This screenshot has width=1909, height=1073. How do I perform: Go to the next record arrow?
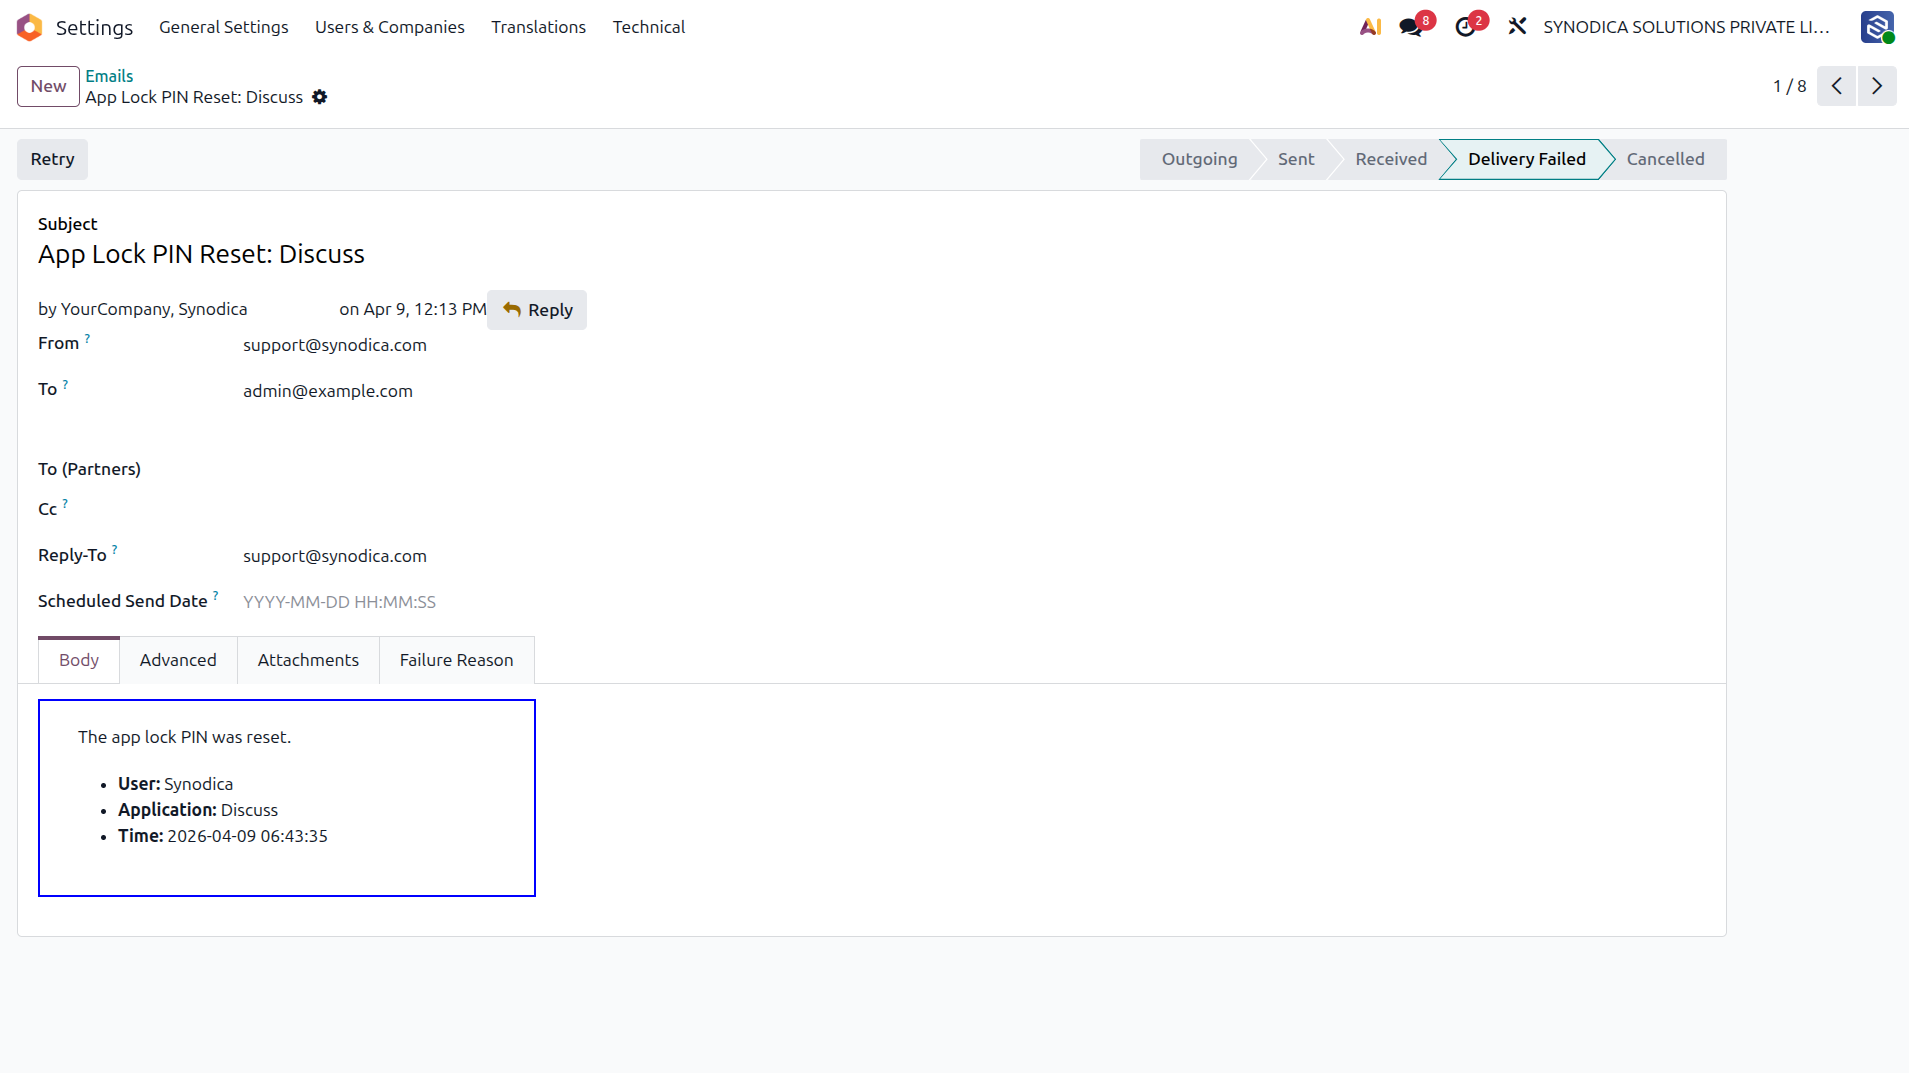click(x=1877, y=86)
